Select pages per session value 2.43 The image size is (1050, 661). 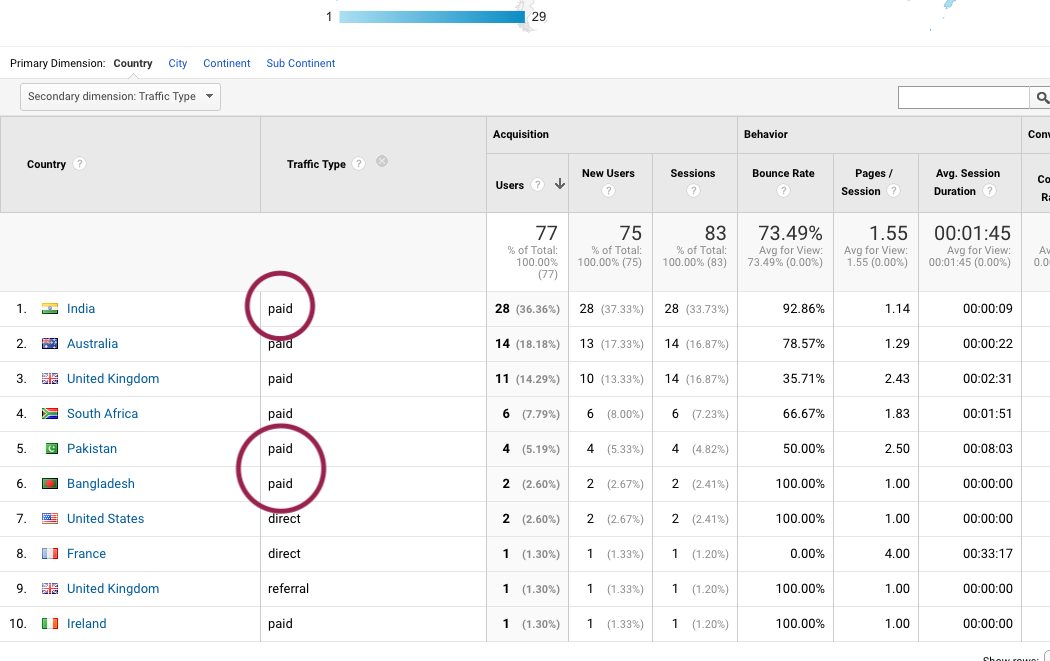(x=897, y=378)
